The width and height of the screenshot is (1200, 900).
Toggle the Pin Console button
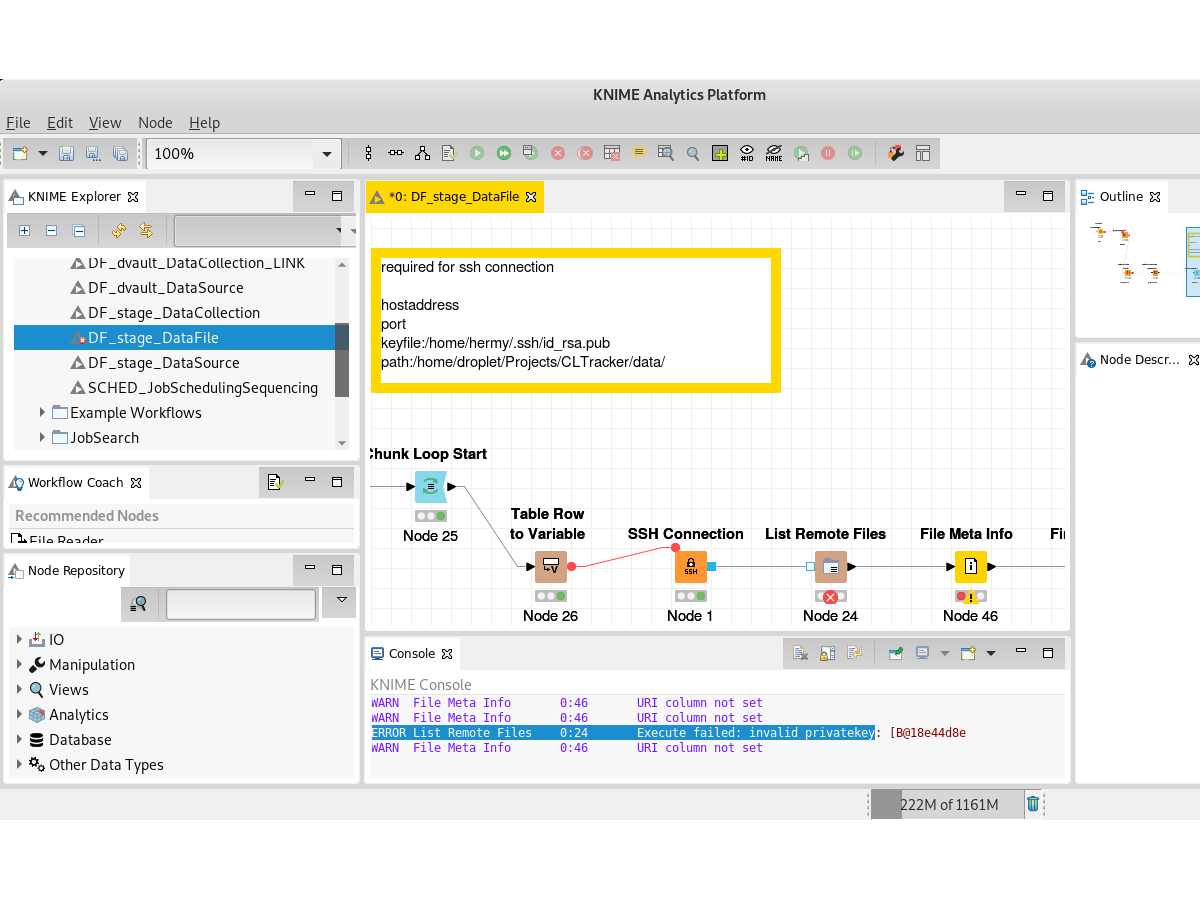[x=896, y=653]
